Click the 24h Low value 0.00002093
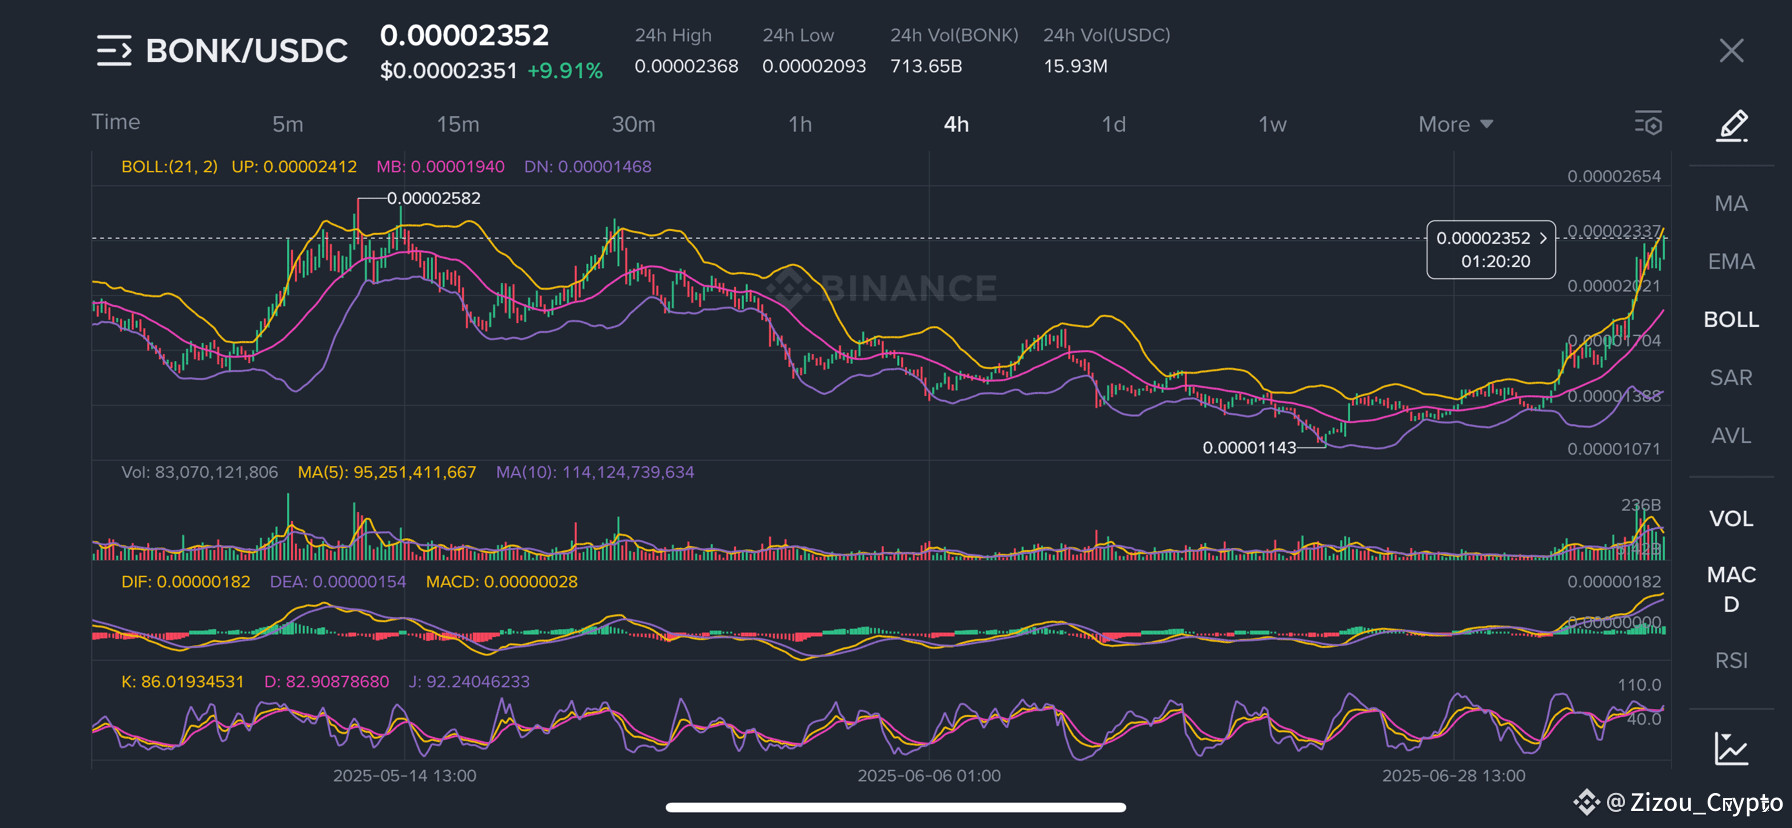The image size is (1792, 828). pyautogui.click(x=814, y=66)
